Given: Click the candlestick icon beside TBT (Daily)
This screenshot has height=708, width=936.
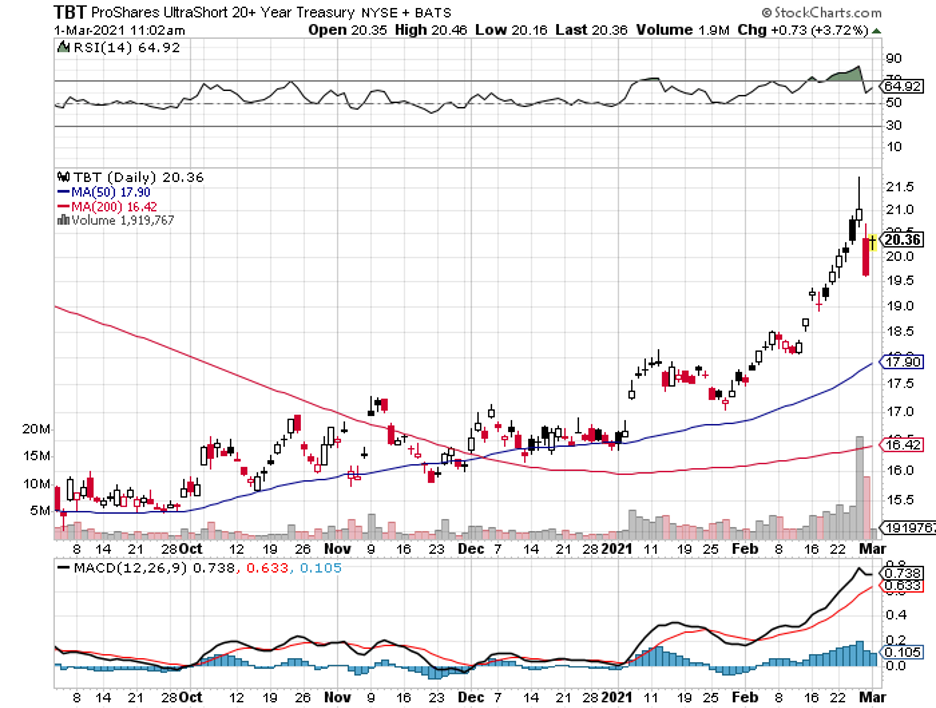Looking at the screenshot, I should pos(63,177).
